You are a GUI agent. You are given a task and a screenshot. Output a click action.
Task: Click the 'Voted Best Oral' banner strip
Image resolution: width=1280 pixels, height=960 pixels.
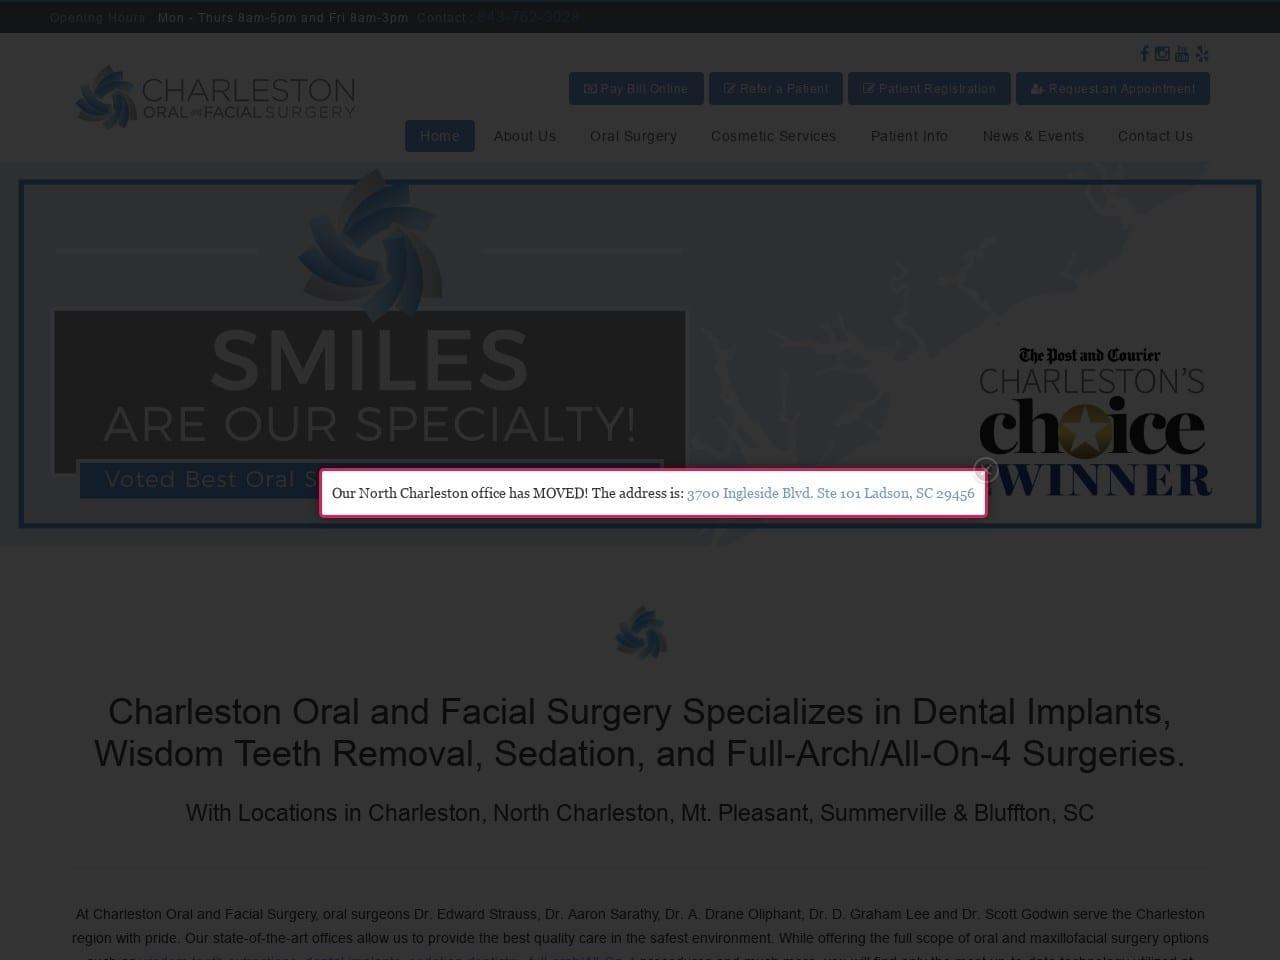tap(370, 479)
